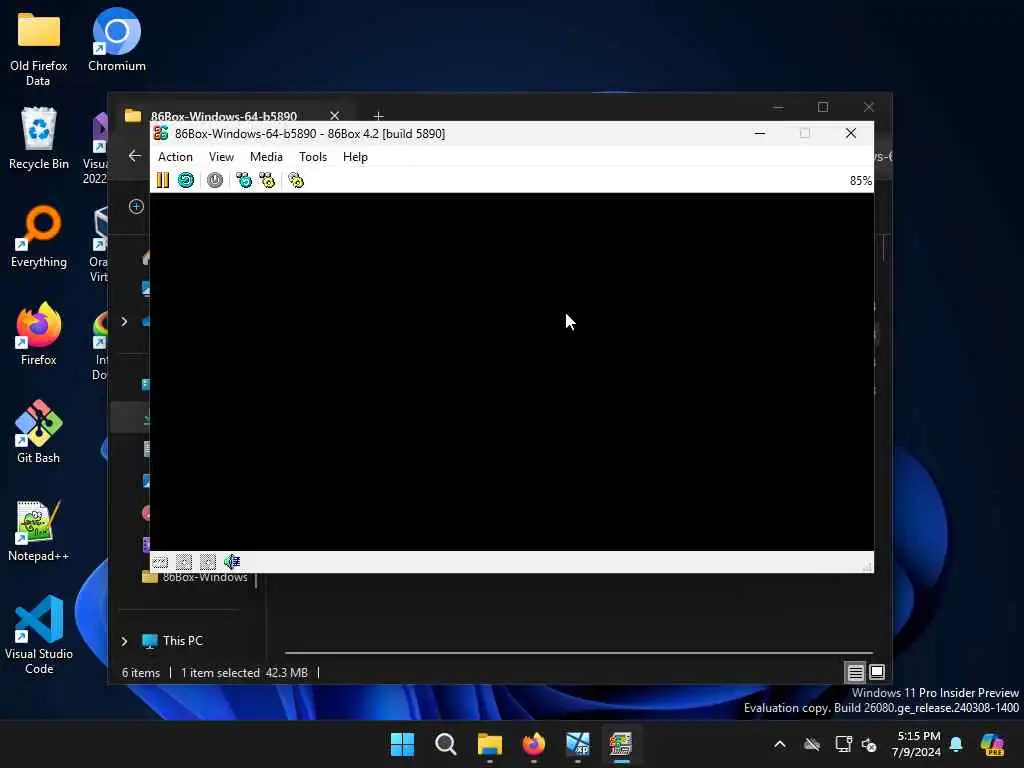Click the teal Hard reset toolbar icon
This screenshot has height=768, width=1024.
point(185,180)
